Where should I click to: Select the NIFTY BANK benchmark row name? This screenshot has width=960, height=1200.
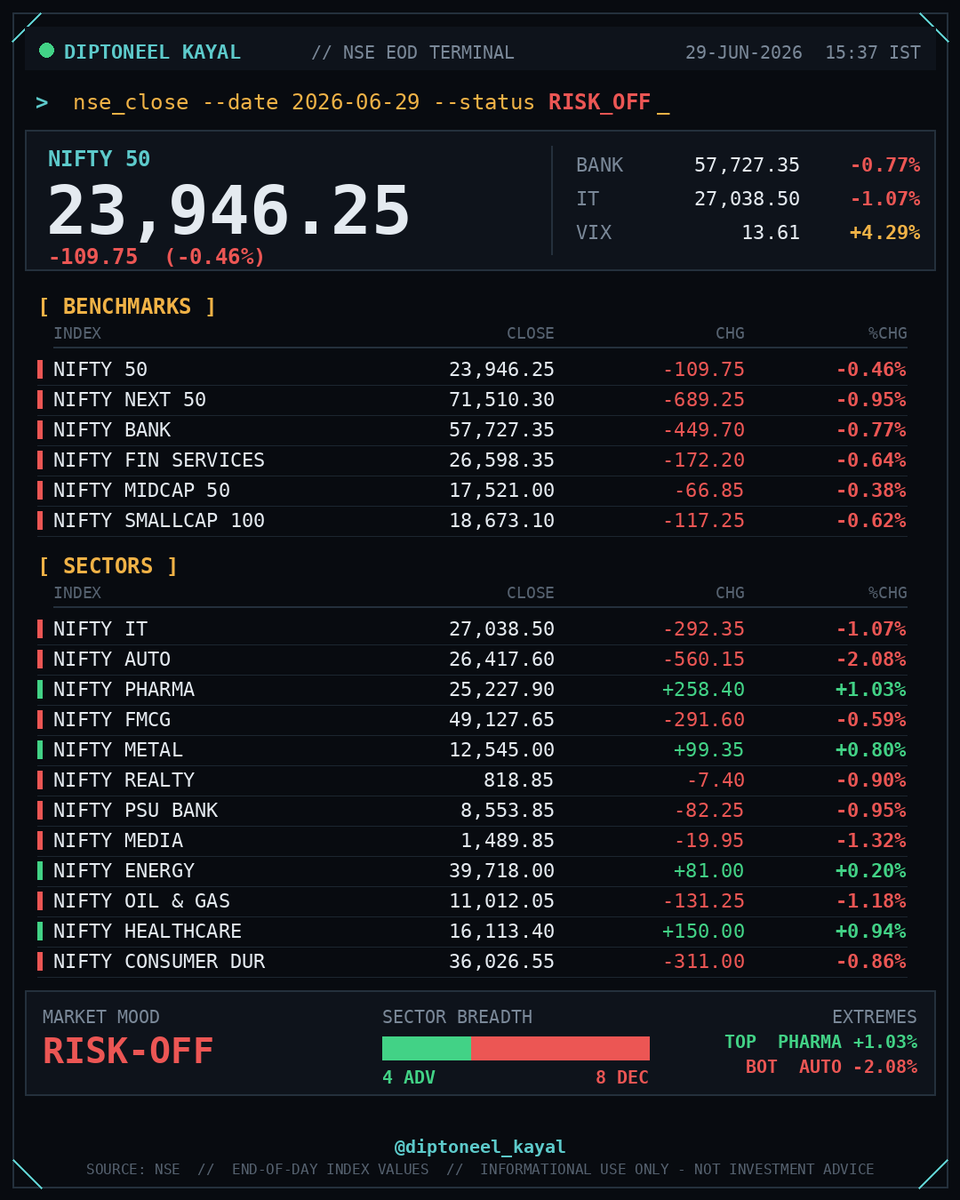(112, 430)
